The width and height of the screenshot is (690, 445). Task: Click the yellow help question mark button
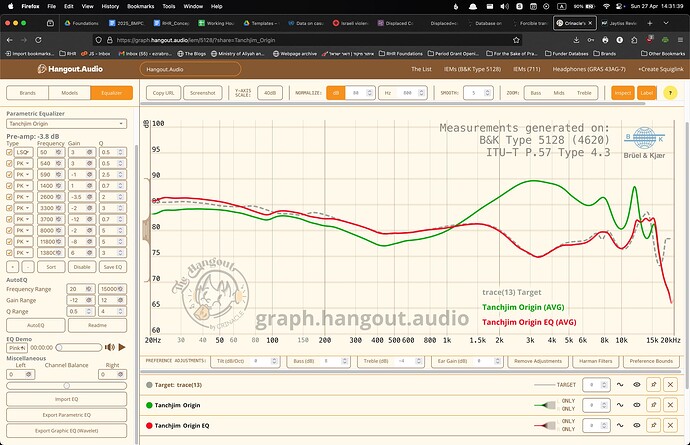670,93
